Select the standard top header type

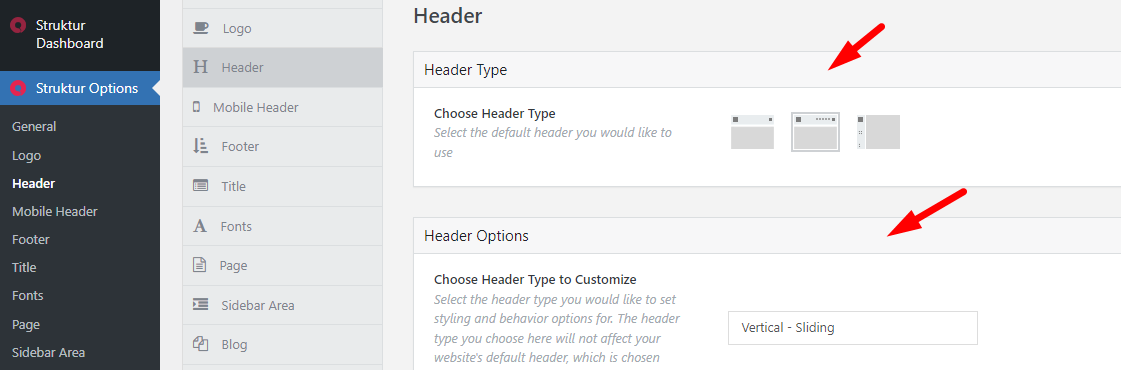(752, 131)
